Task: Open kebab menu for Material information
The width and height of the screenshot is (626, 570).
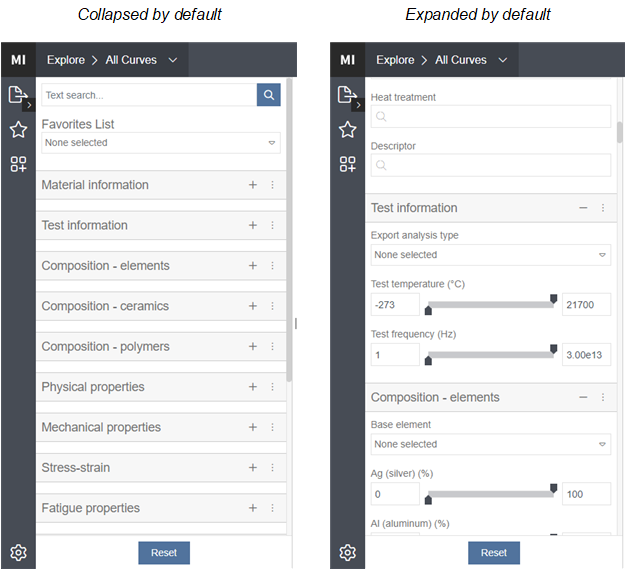Action: [x=272, y=185]
